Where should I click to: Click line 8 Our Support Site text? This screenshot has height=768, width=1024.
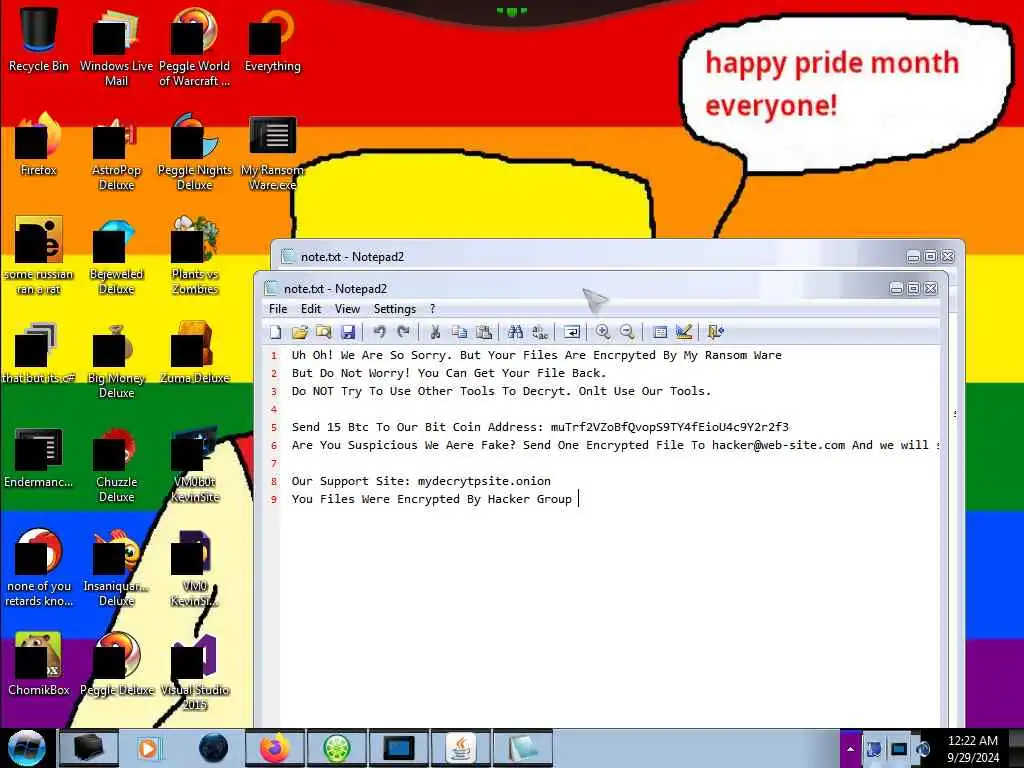421,481
